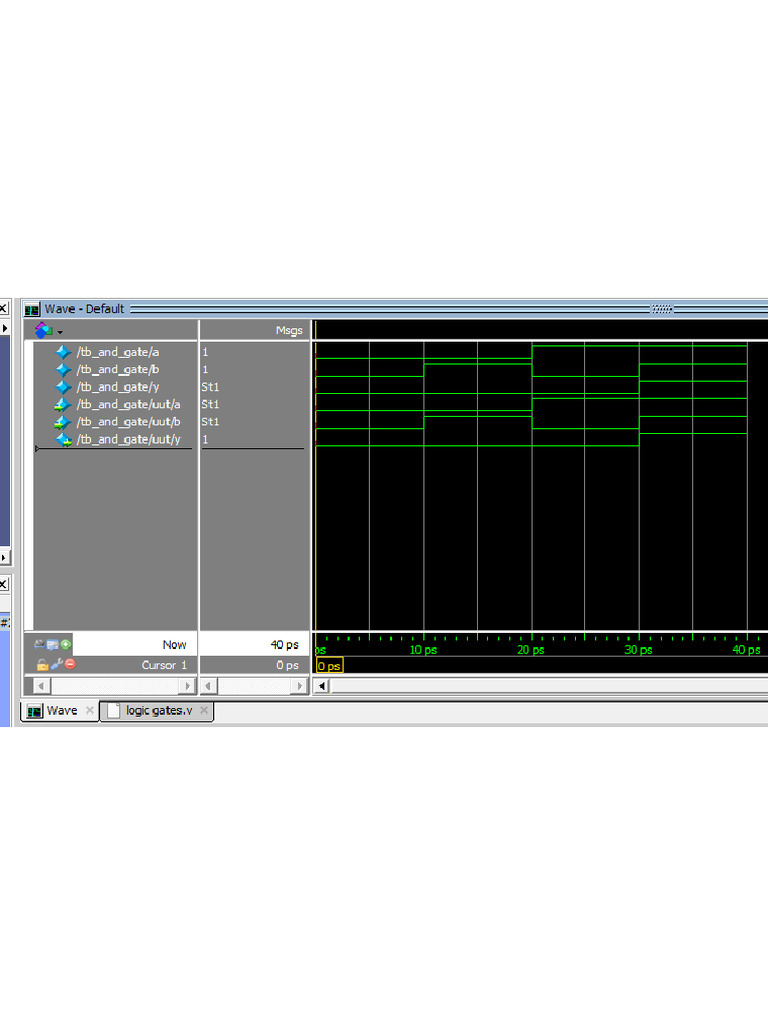Switch to the logic gates.v tab

(158, 711)
